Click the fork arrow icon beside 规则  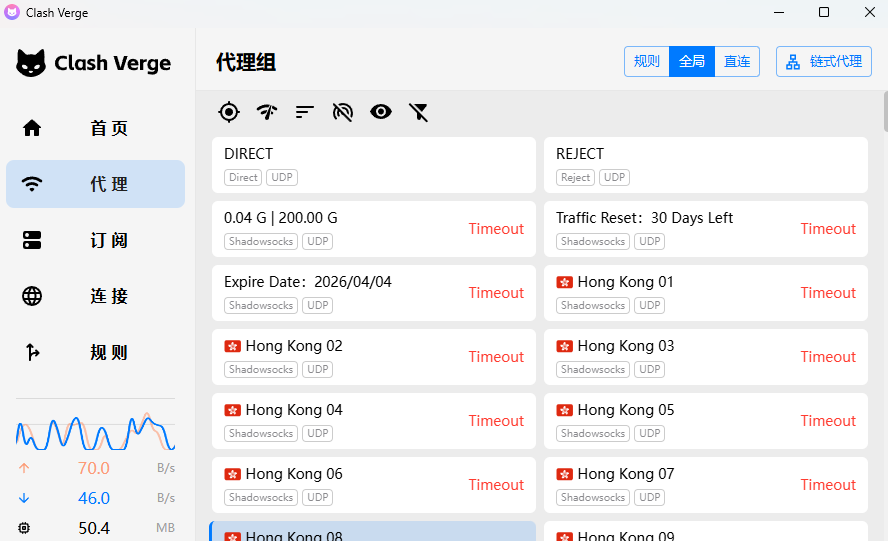click(x=33, y=352)
